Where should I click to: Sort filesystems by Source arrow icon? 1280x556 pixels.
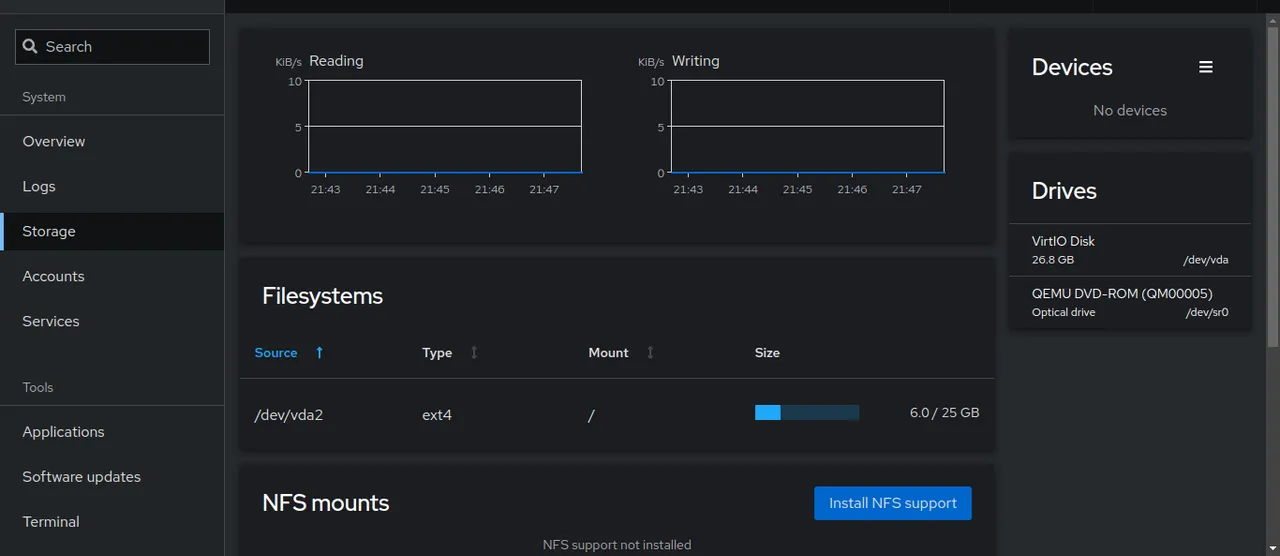point(319,353)
